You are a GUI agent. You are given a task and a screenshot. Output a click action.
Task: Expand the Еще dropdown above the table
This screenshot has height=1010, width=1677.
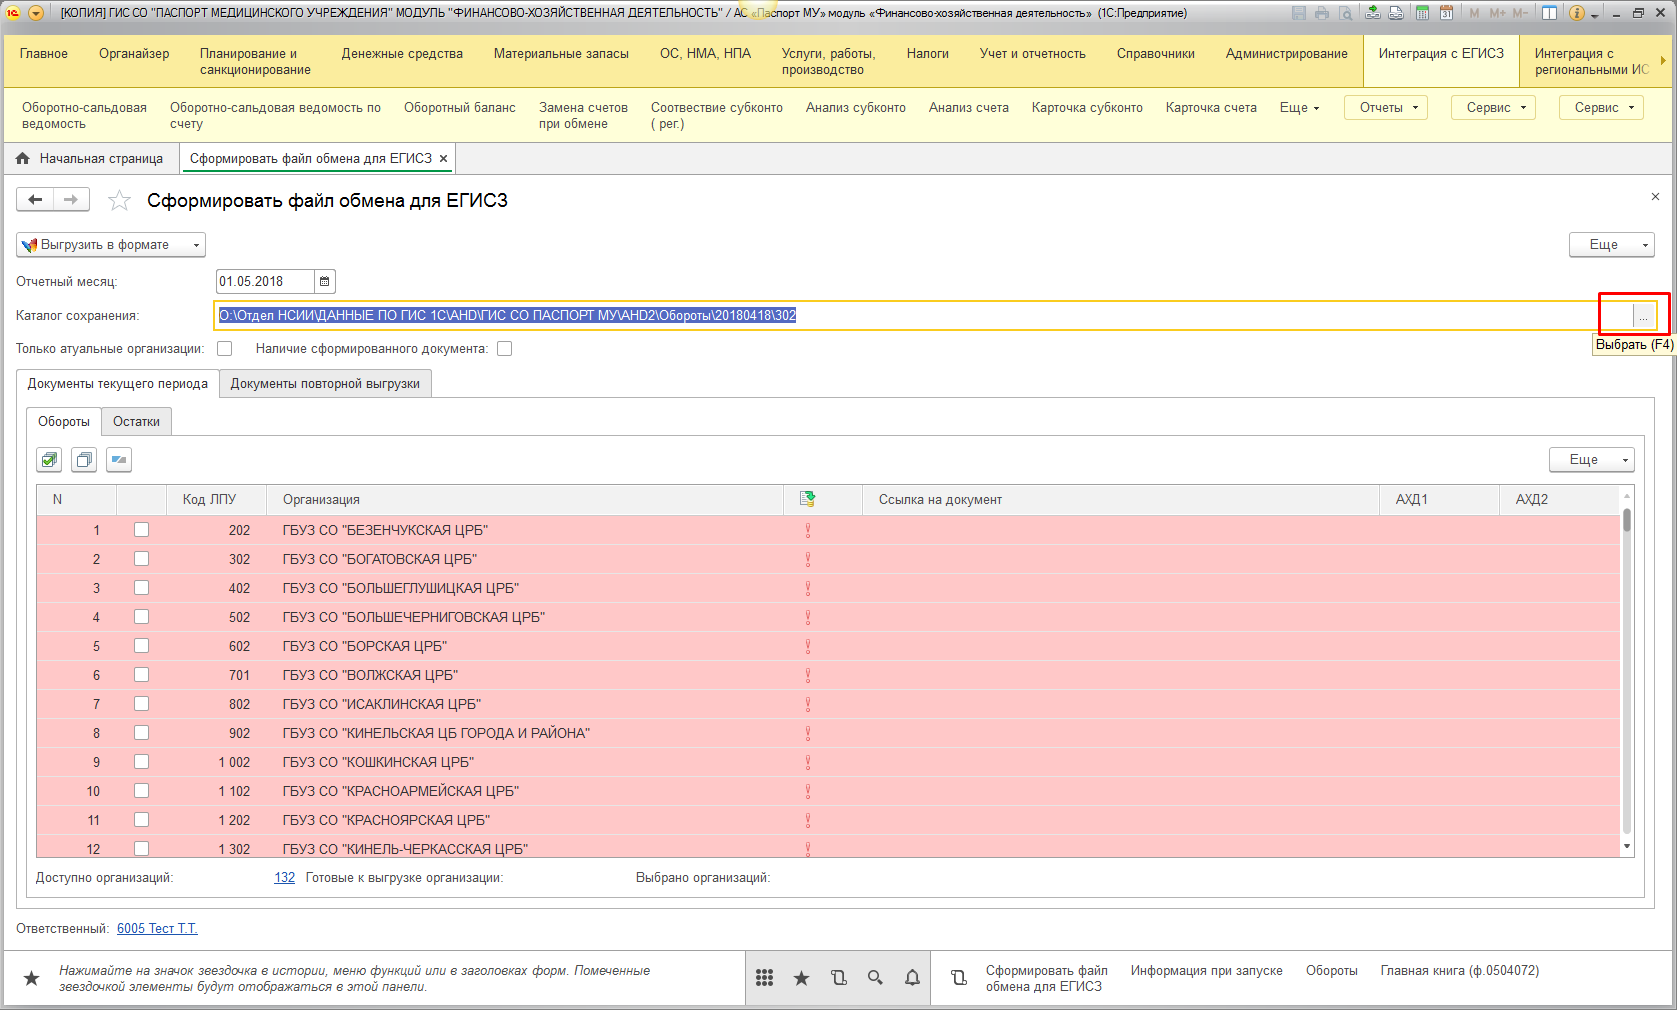1591,460
